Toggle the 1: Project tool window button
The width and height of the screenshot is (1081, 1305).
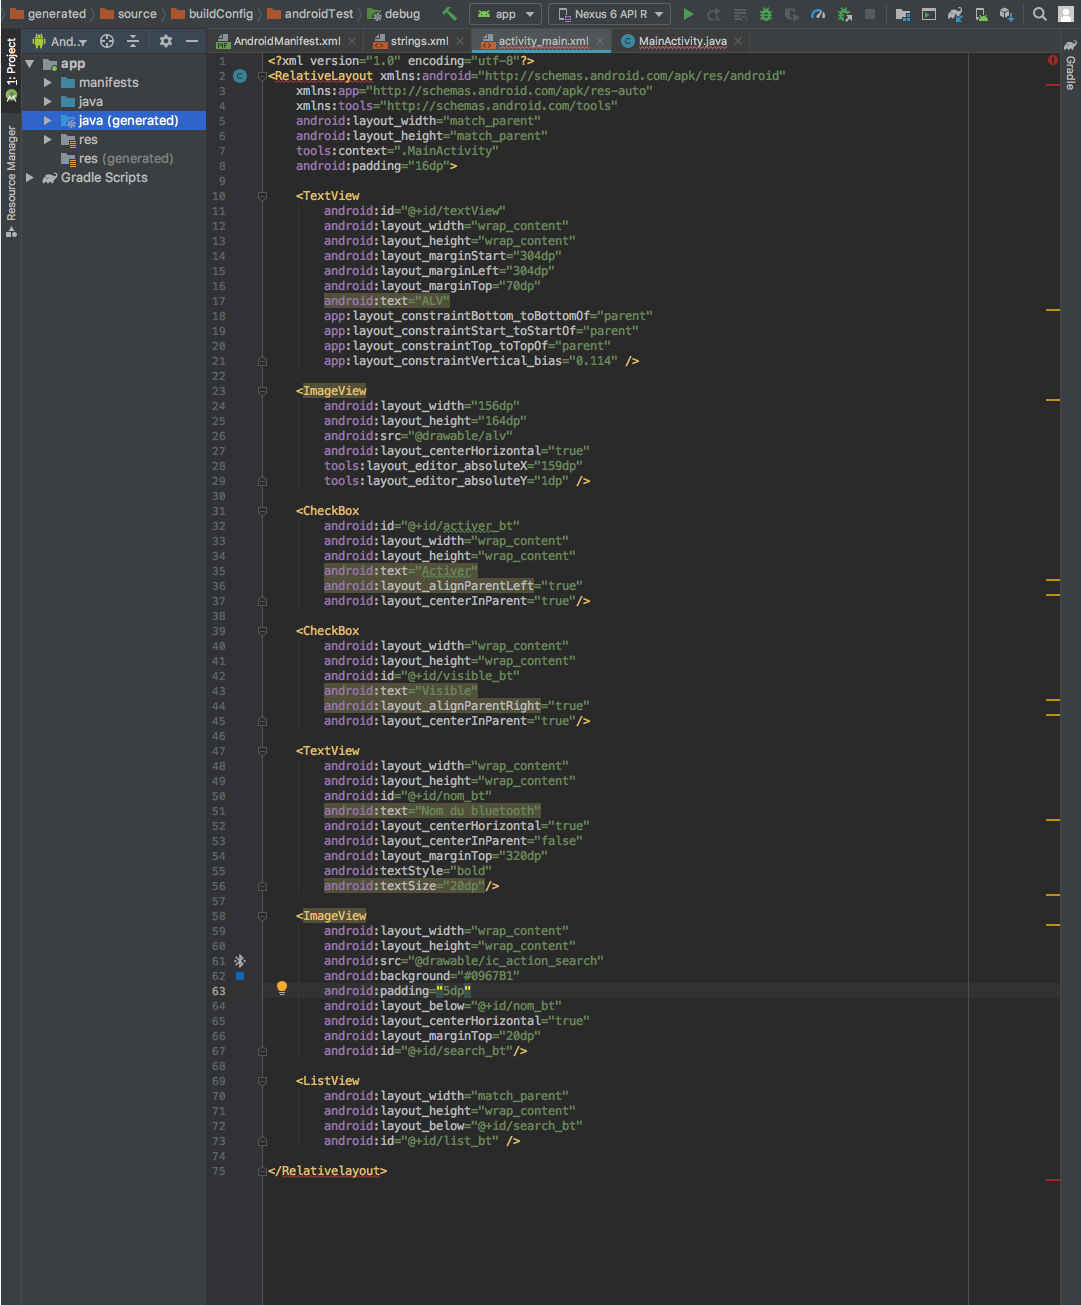(11, 70)
